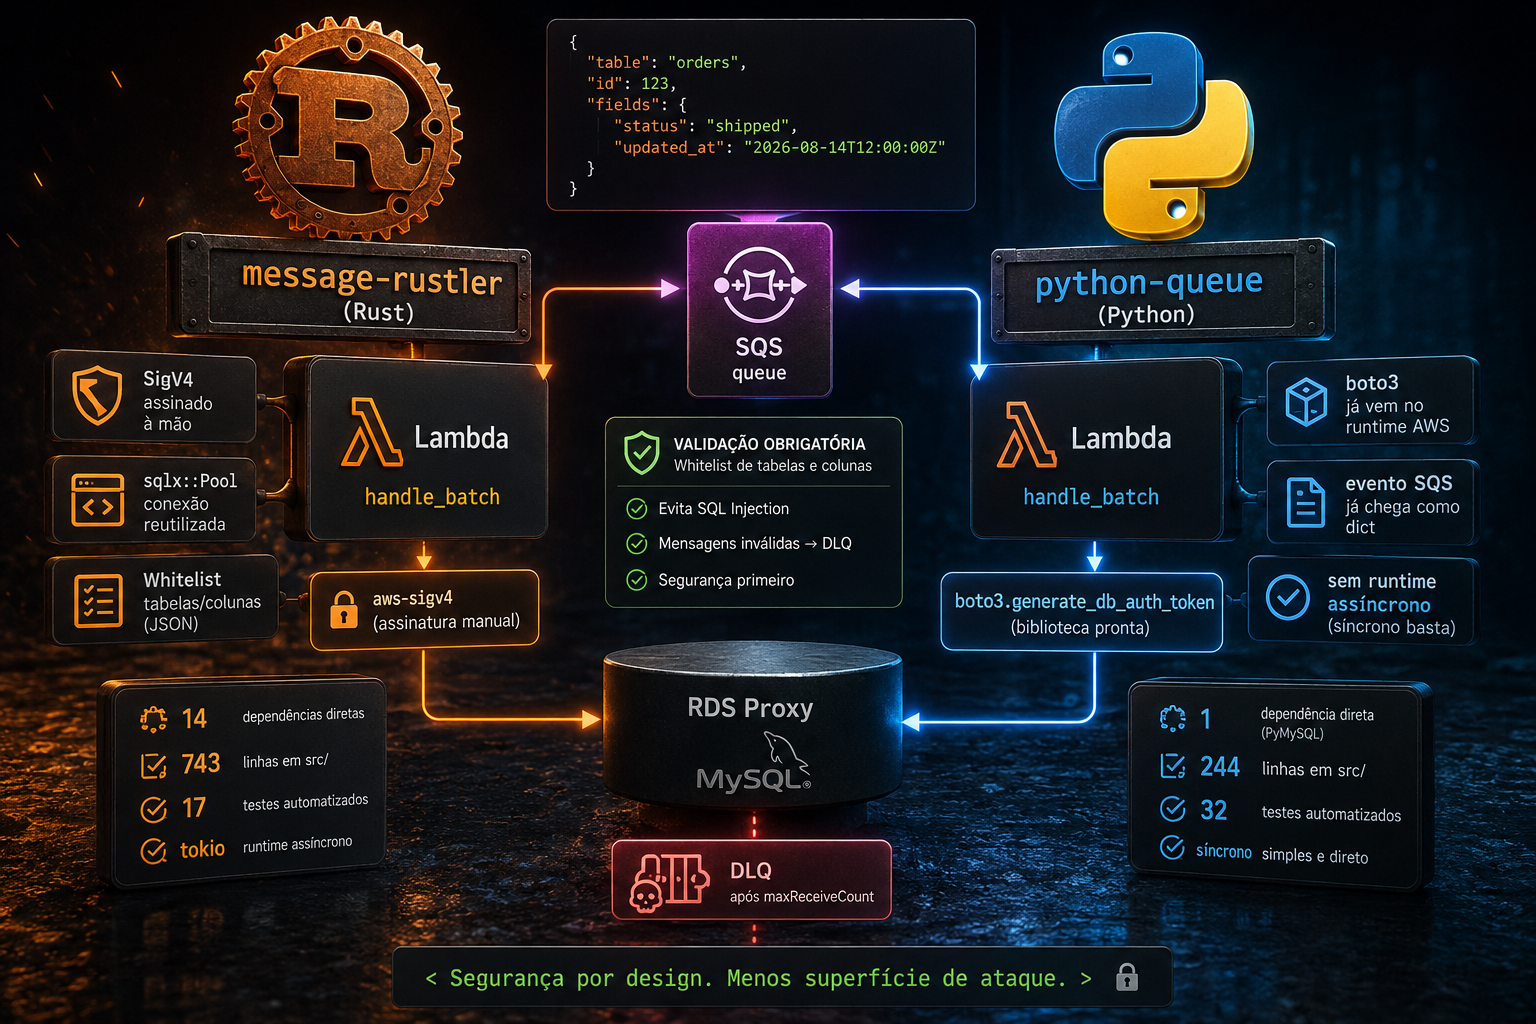
Task: Click the MySQL dolphin logo
Action: [x=785, y=751]
